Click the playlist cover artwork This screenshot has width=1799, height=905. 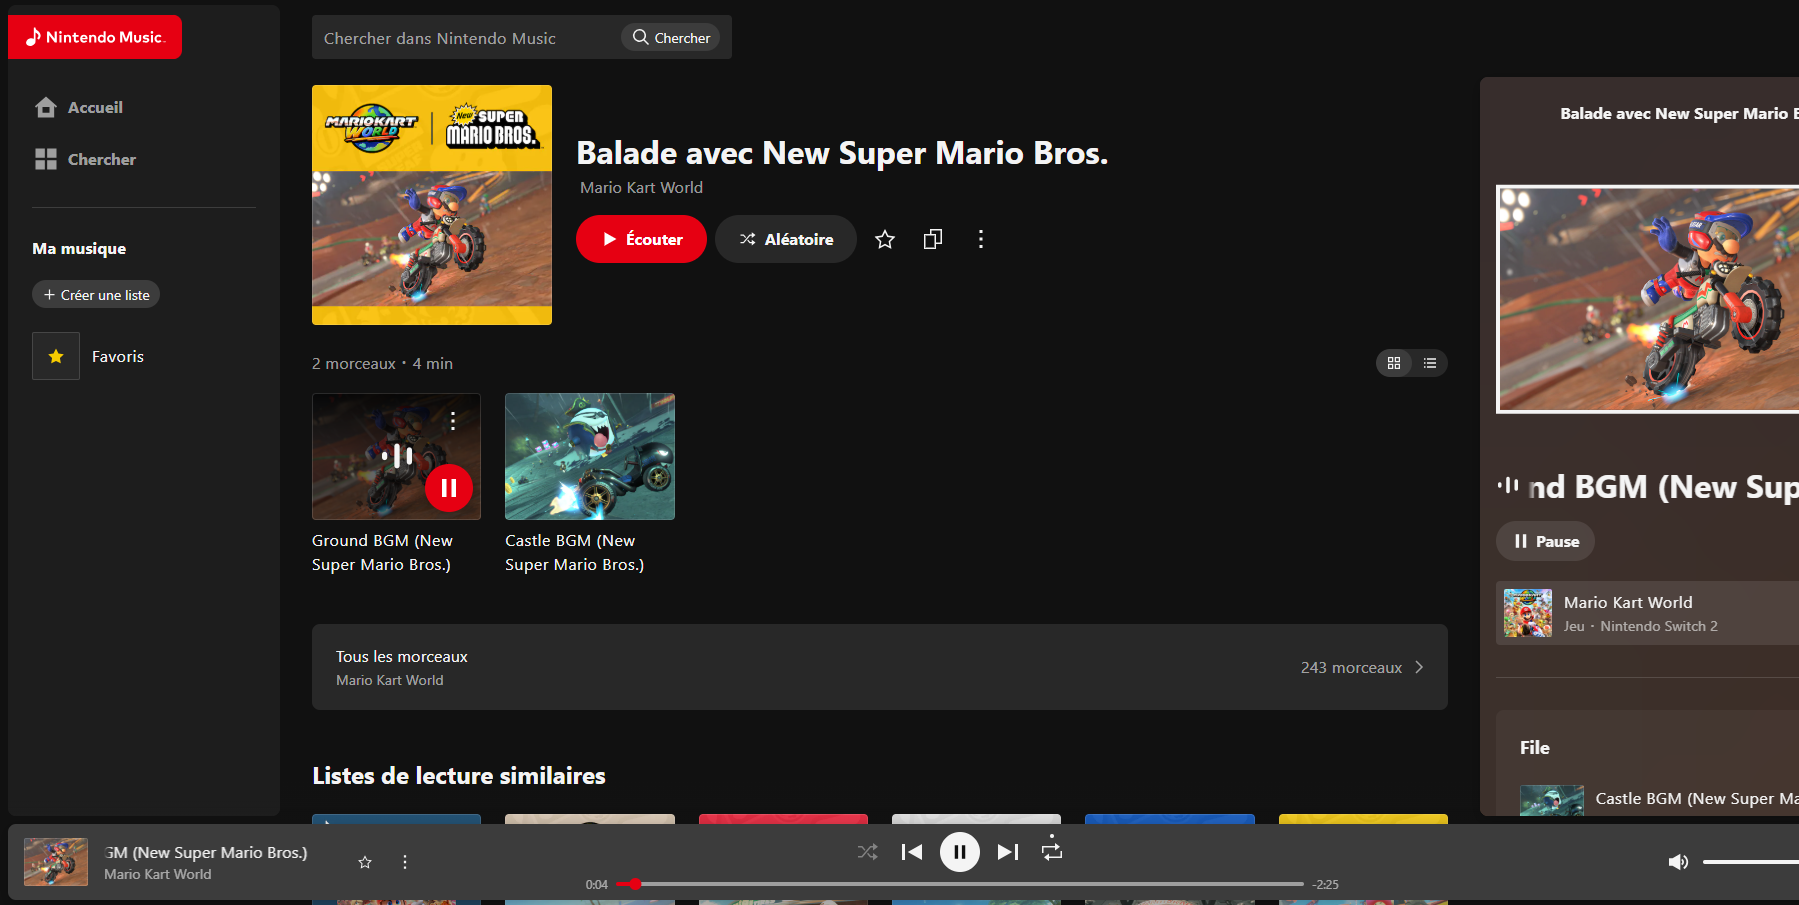tap(432, 205)
